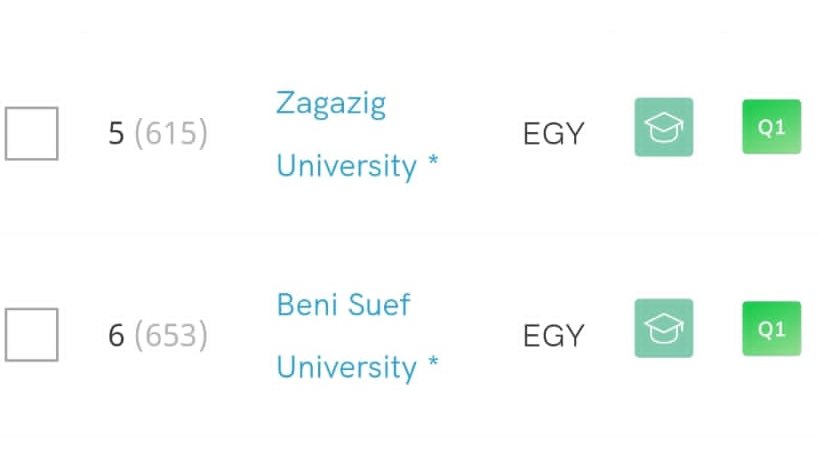Click the graduation cap icon for Zagazig University

coord(663,127)
